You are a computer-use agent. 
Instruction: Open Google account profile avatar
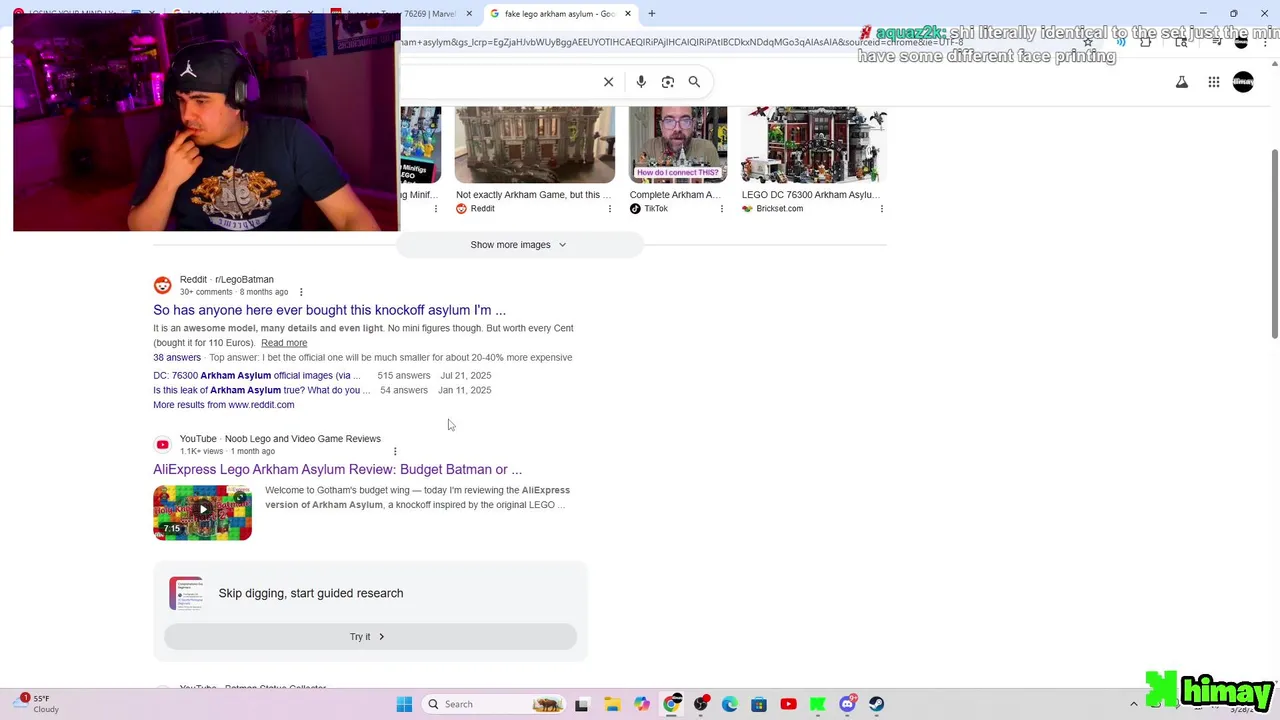coord(1243,82)
